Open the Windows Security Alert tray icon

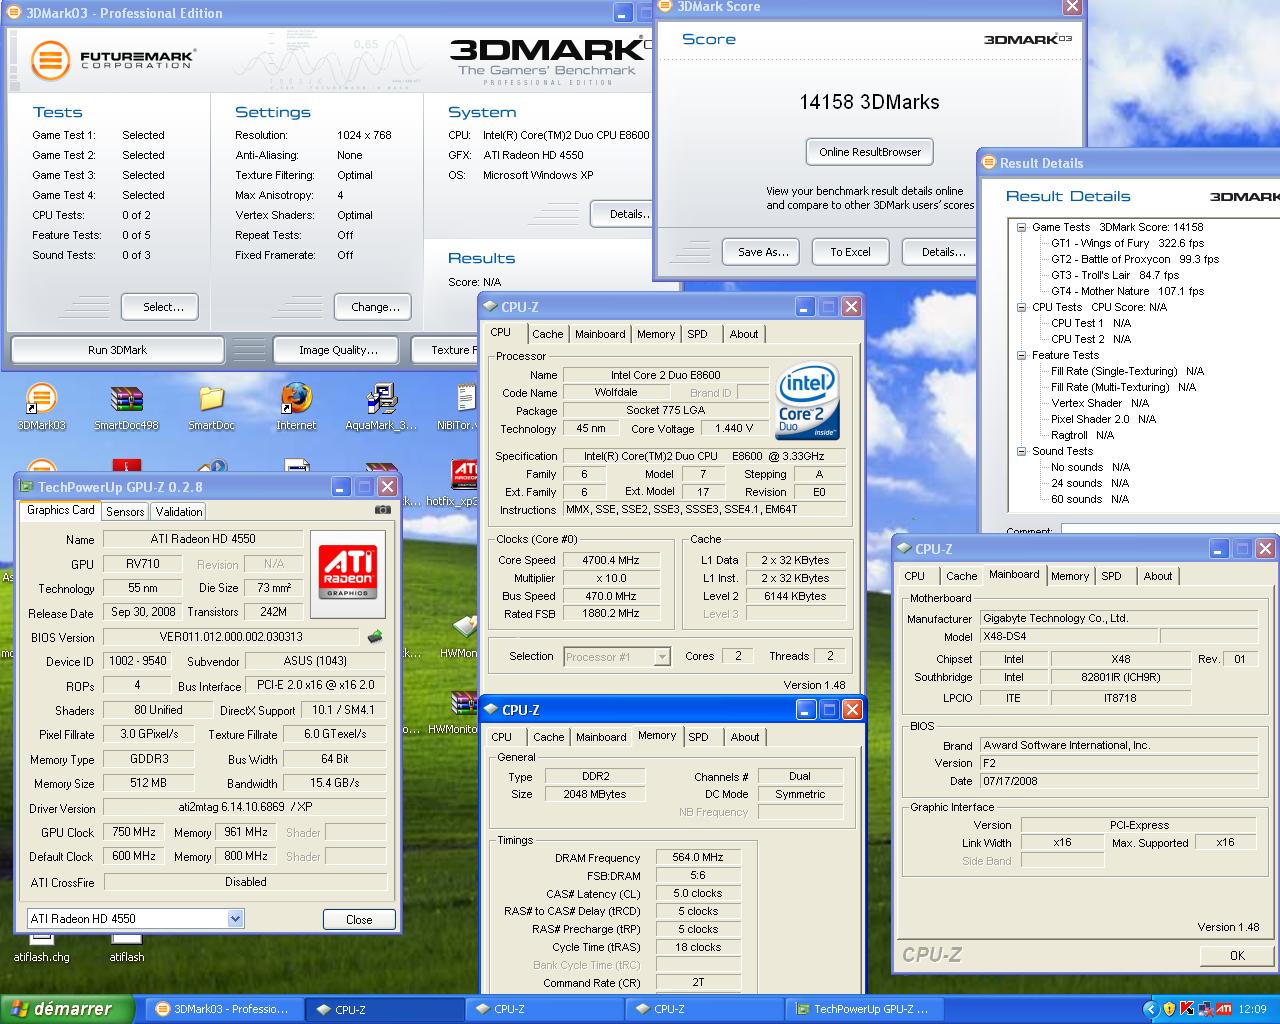[x=1169, y=1009]
